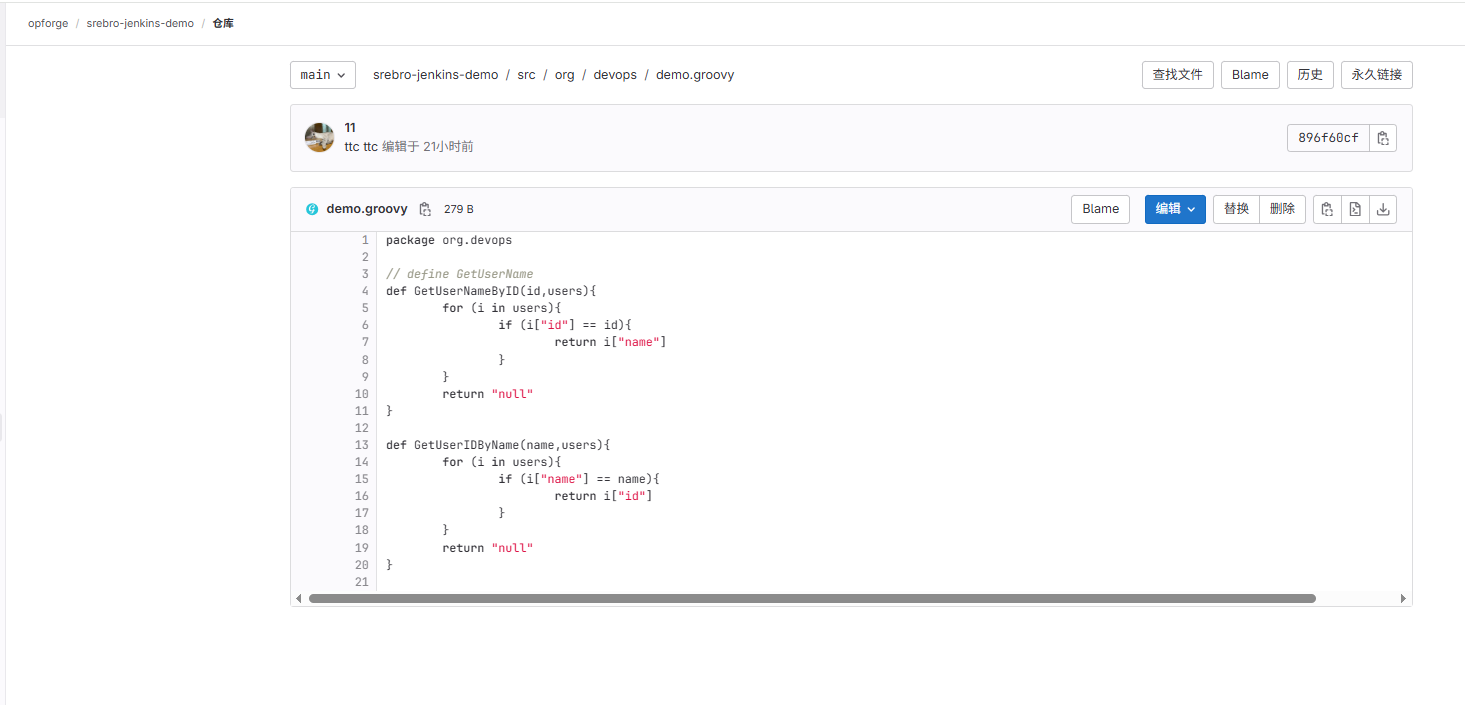Copy file contents icon in file header

(x=1327, y=209)
